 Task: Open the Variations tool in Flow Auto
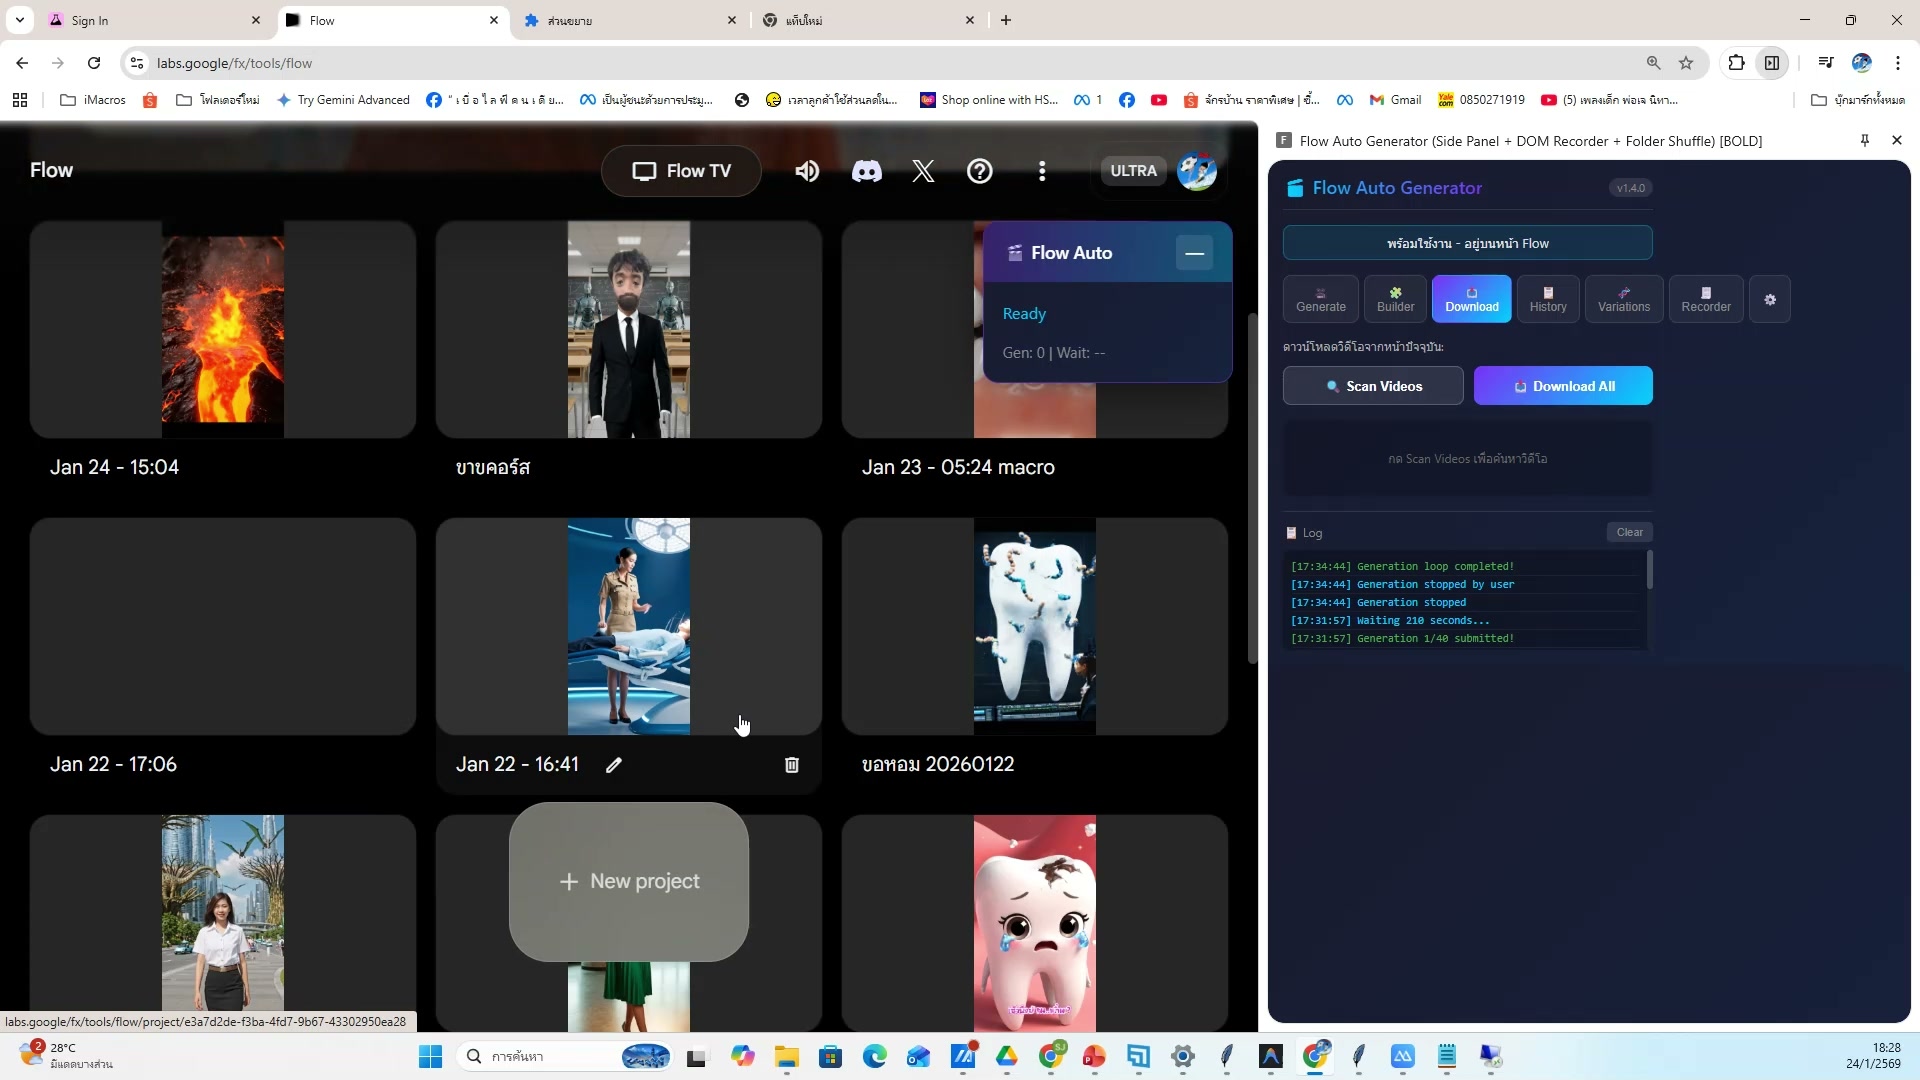(1622, 298)
